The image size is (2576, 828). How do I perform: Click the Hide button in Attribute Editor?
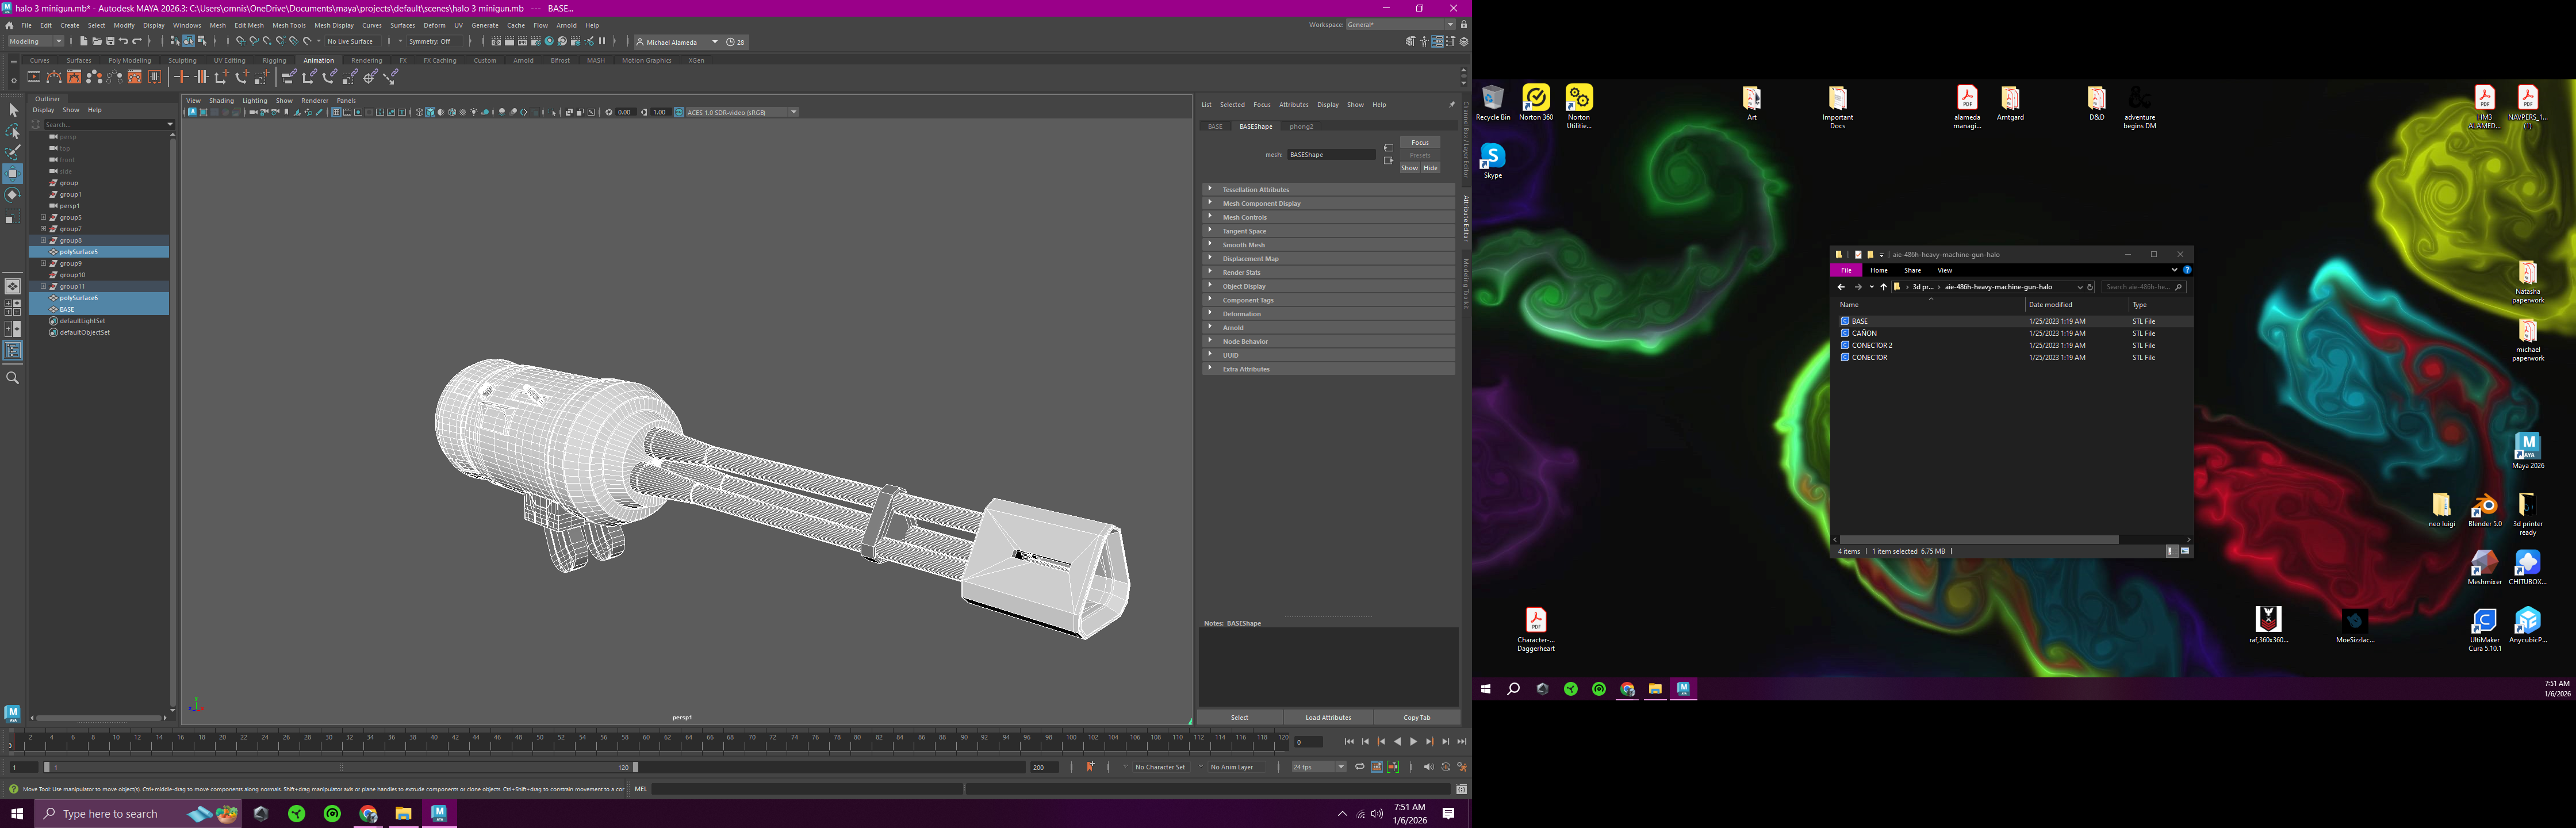[1430, 168]
